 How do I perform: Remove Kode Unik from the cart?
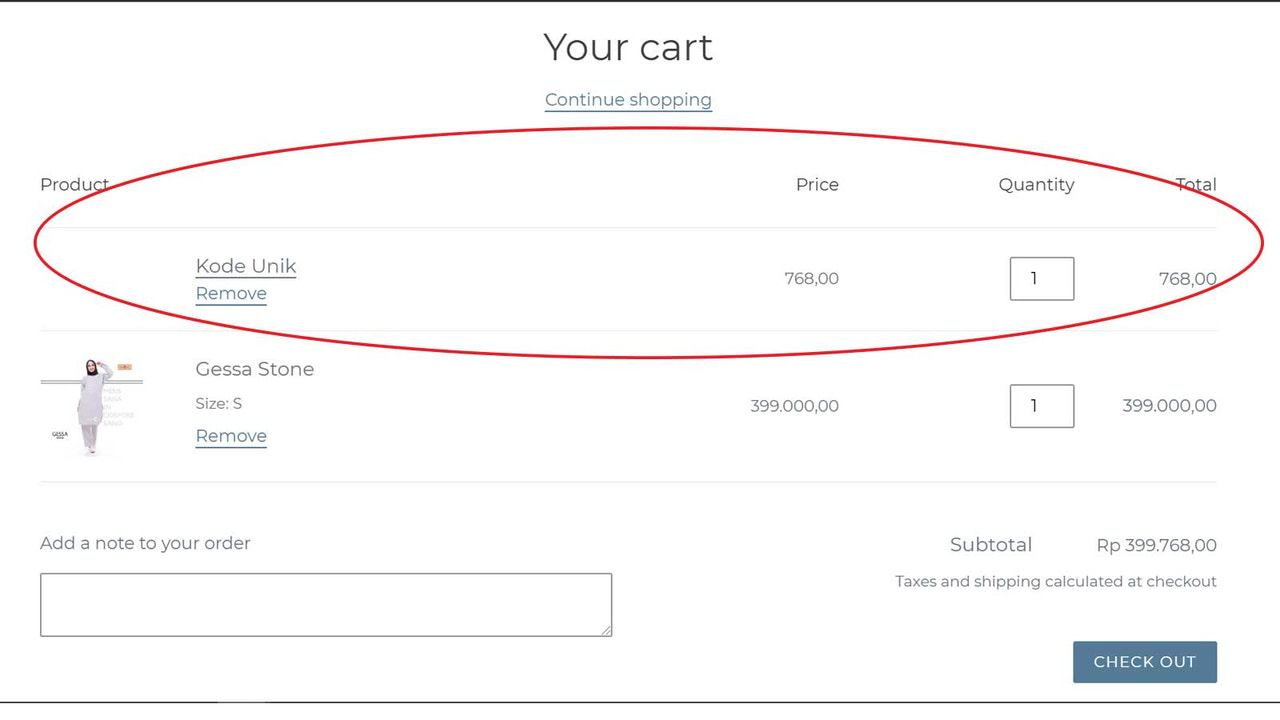coord(231,293)
